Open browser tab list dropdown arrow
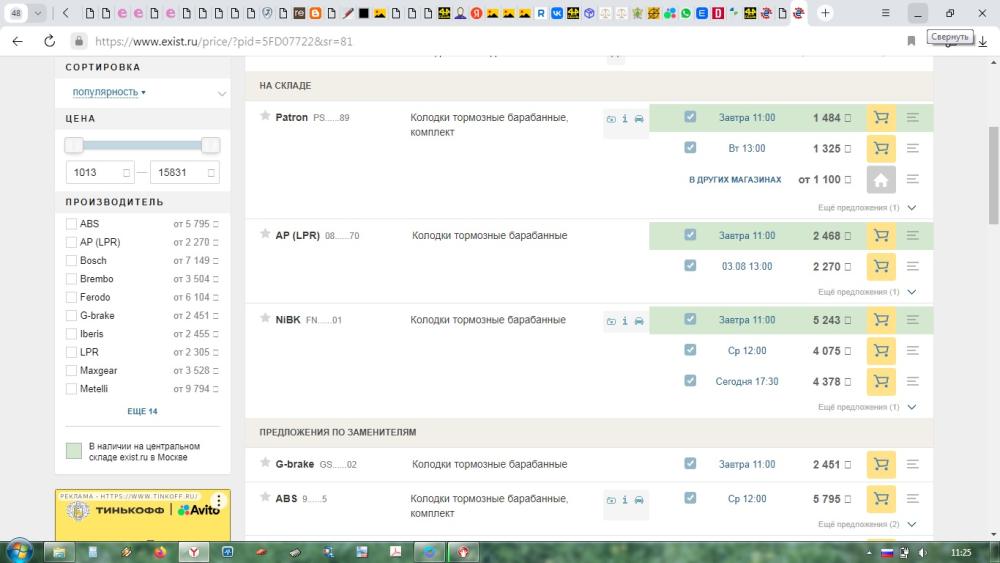 point(38,13)
